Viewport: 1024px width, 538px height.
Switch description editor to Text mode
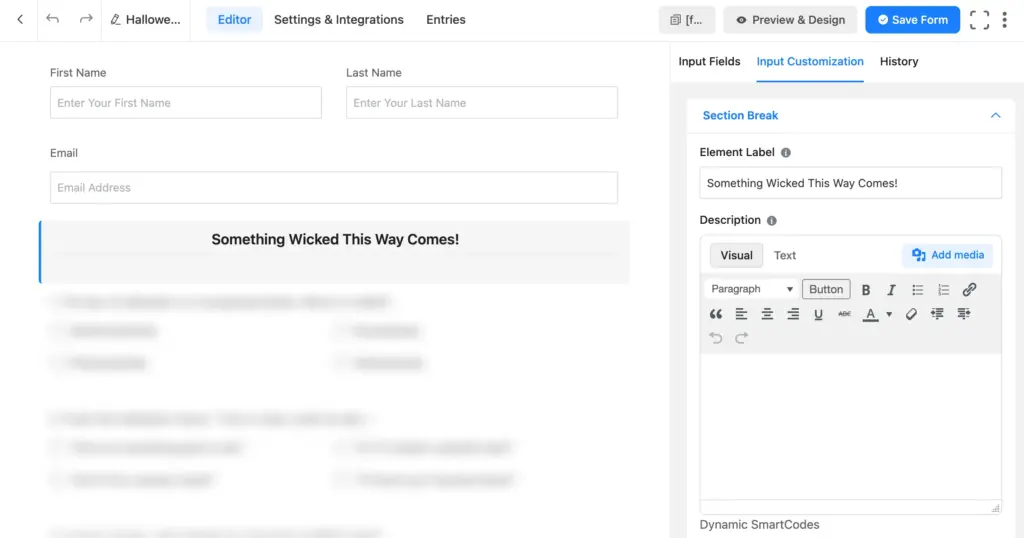(x=785, y=255)
